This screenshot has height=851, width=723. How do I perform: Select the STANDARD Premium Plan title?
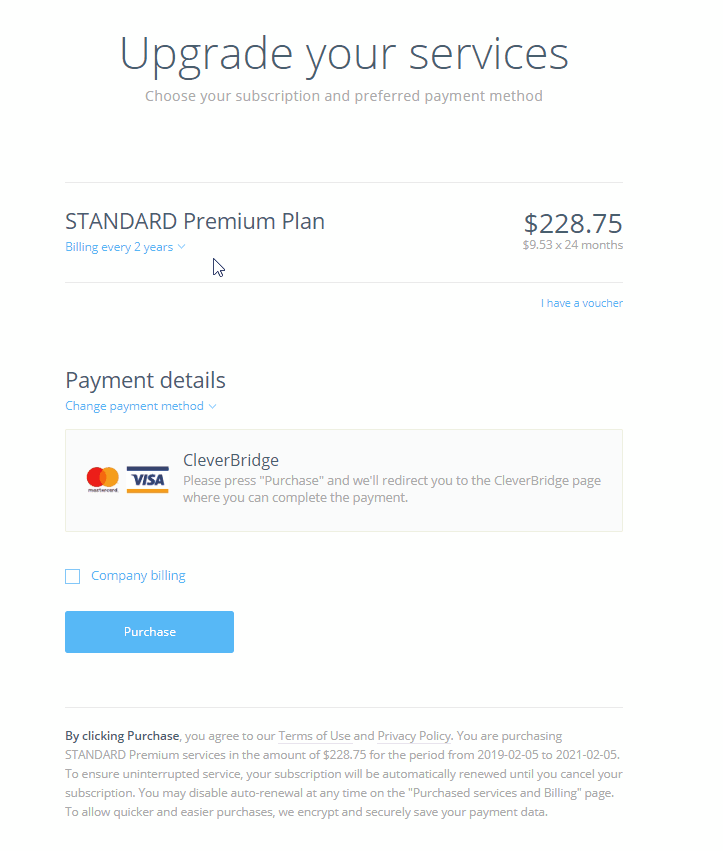(x=194, y=221)
